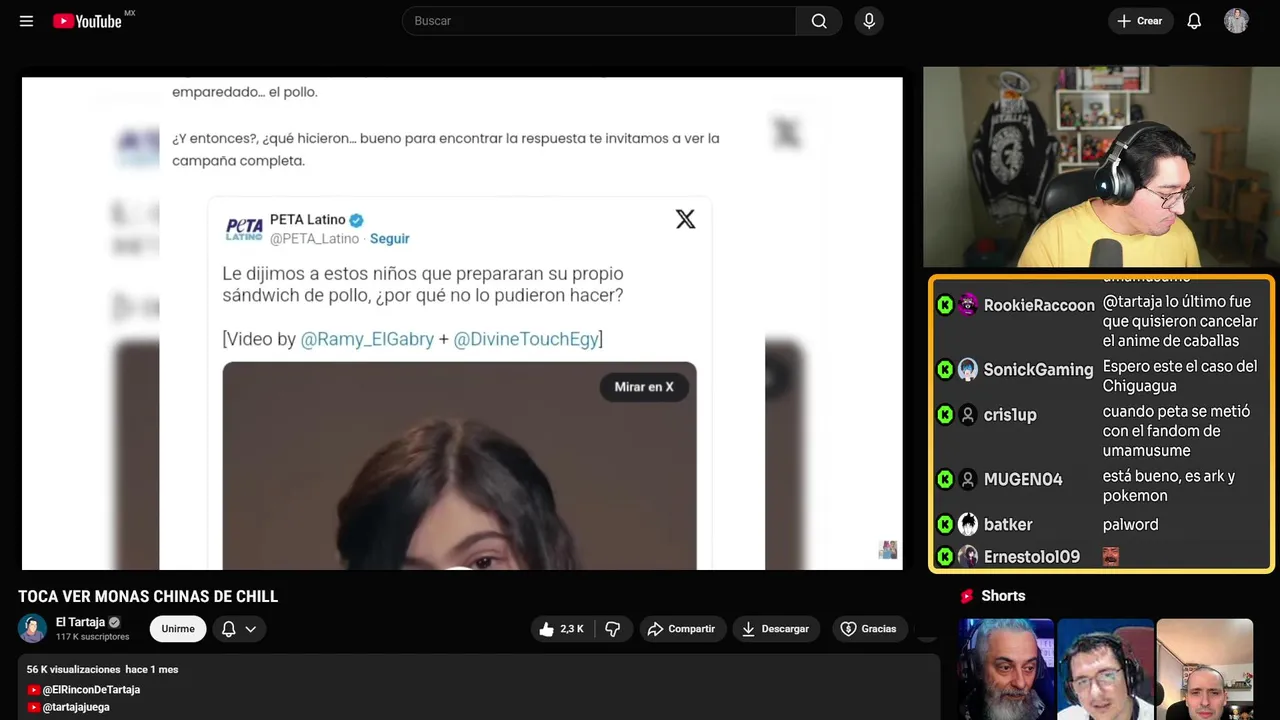Image resolution: width=1280 pixels, height=720 pixels.
Task: Click Kick badge beside MUGEN04
Action: 945,479
